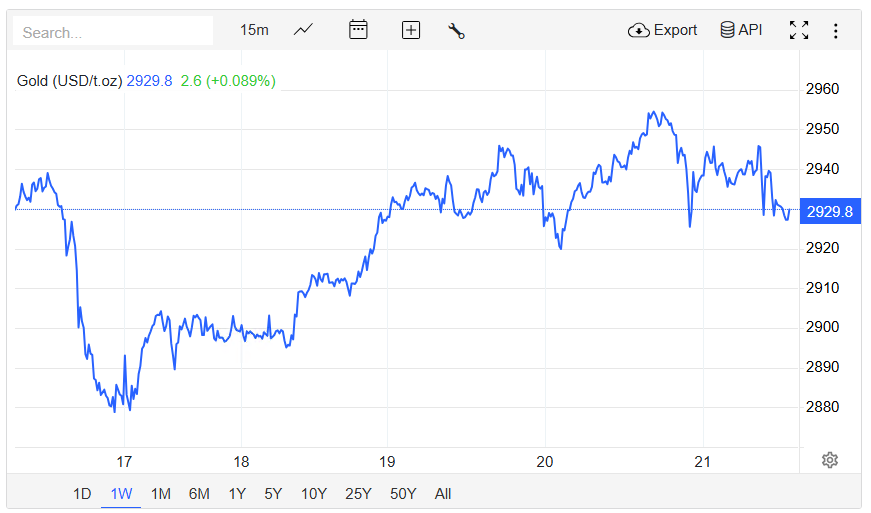Image resolution: width=871 pixels, height=513 pixels.
Task: Select the 25Y time range
Action: tap(358, 493)
